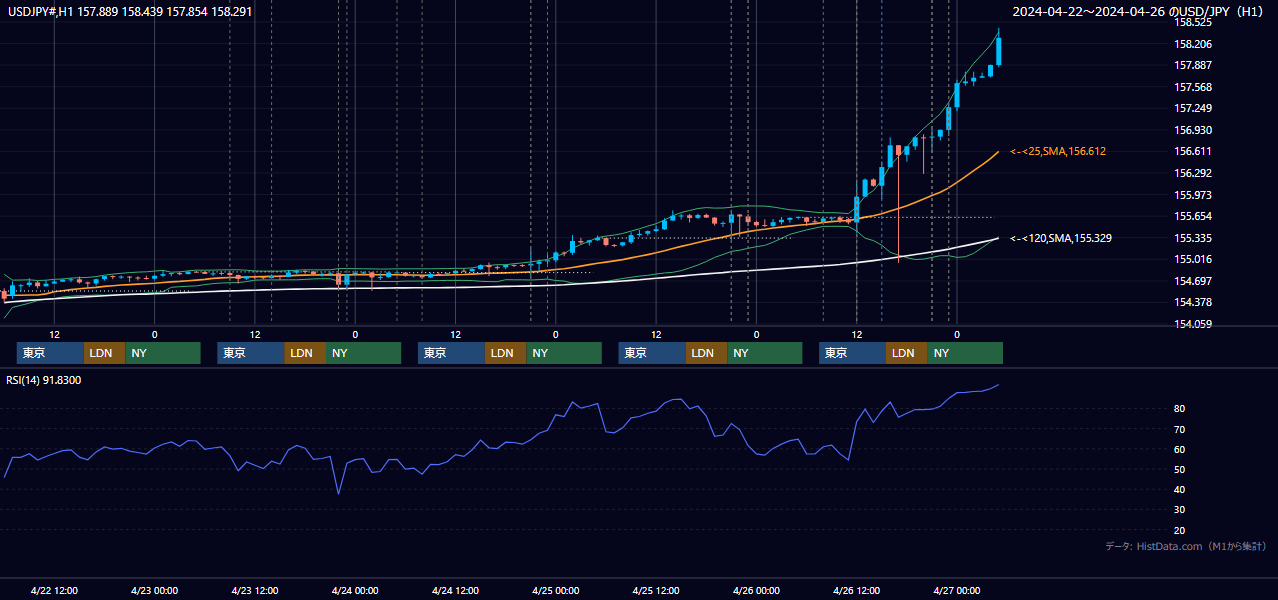Select the LDN session bar for 4/25
Screen dimensions: 1278x600
(x=706, y=353)
